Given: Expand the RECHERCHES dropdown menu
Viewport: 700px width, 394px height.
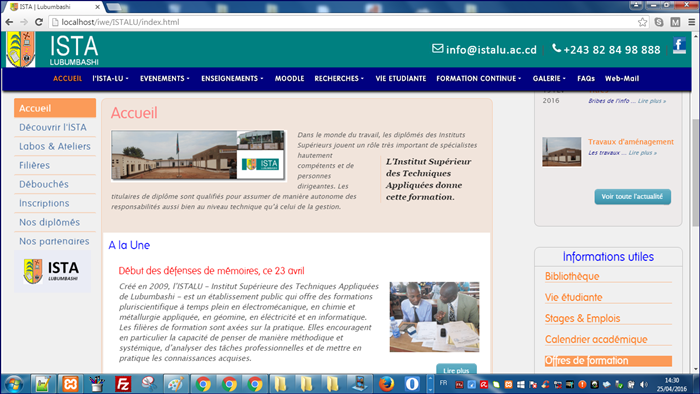Looking at the screenshot, I should click(339, 79).
